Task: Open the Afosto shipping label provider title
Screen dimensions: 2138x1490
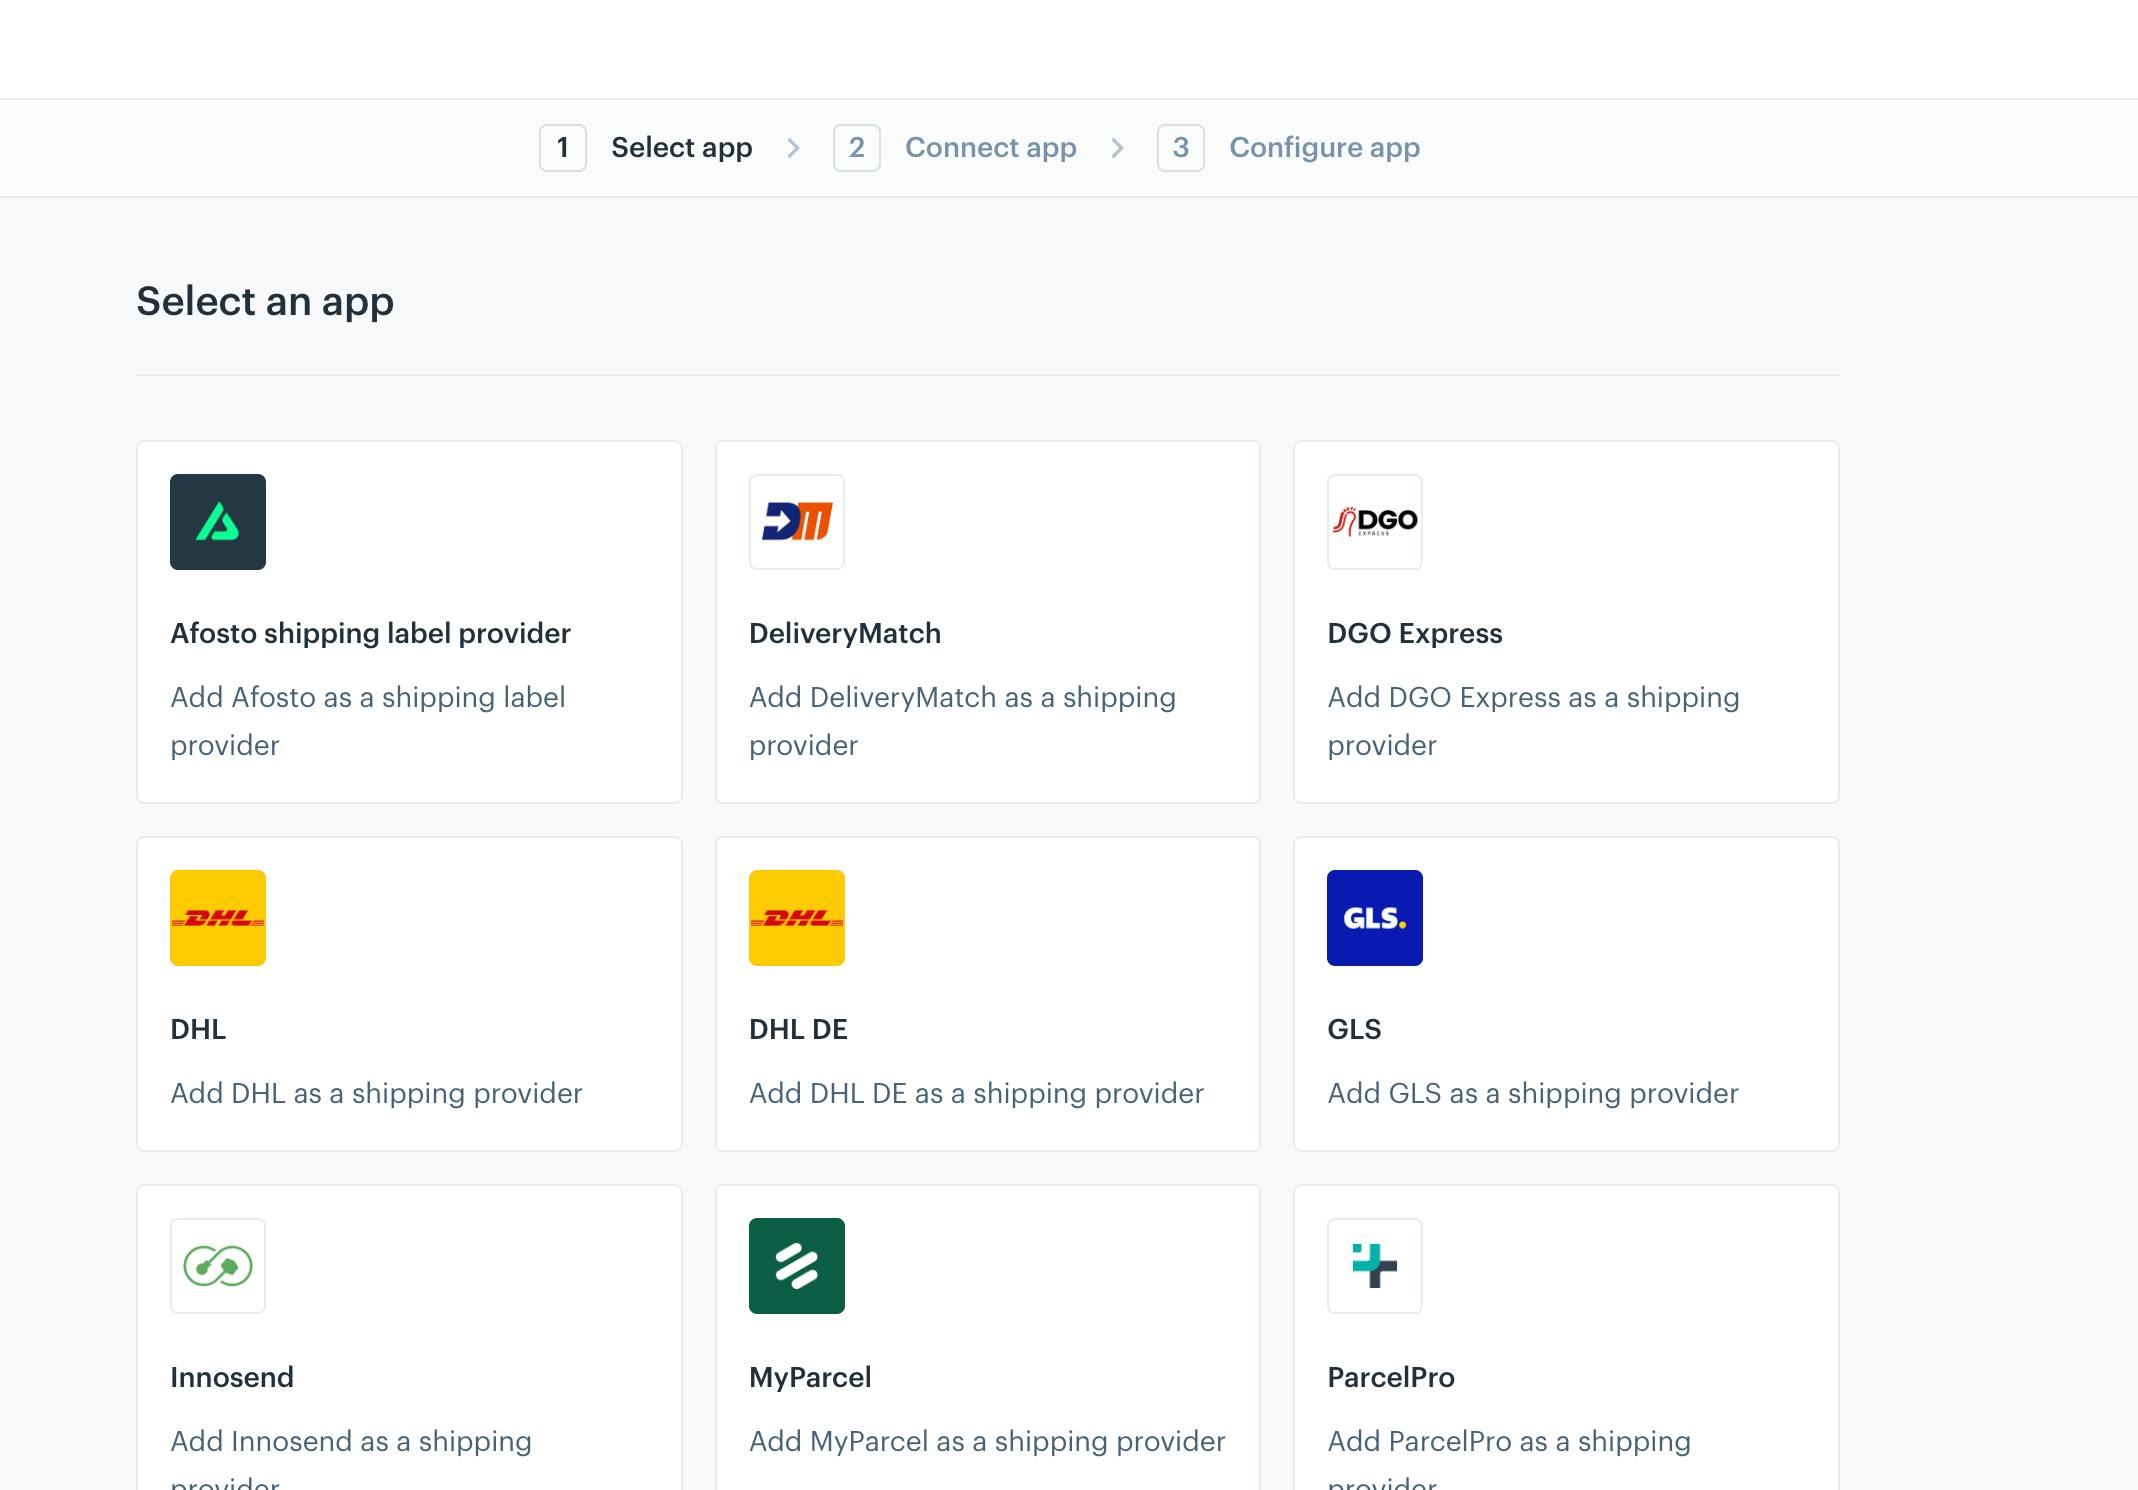Action: (x=370, y=633)
